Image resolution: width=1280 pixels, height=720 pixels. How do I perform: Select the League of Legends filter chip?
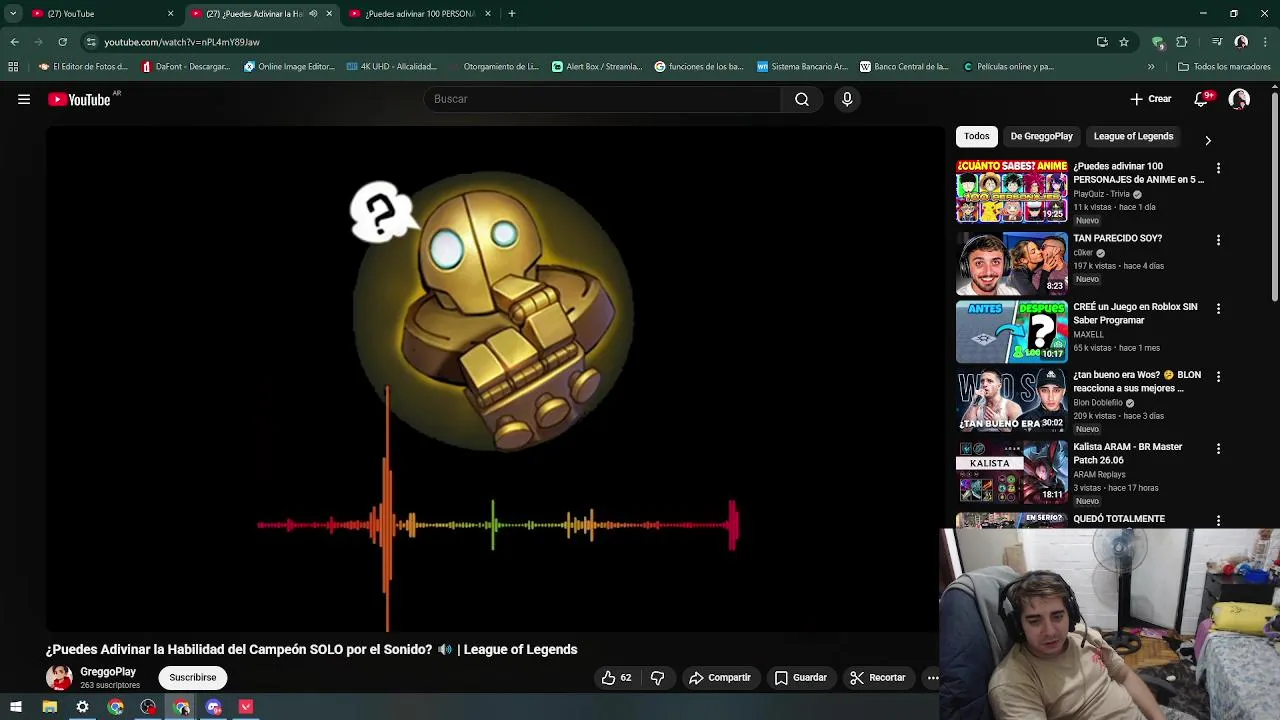(1133, 136)
